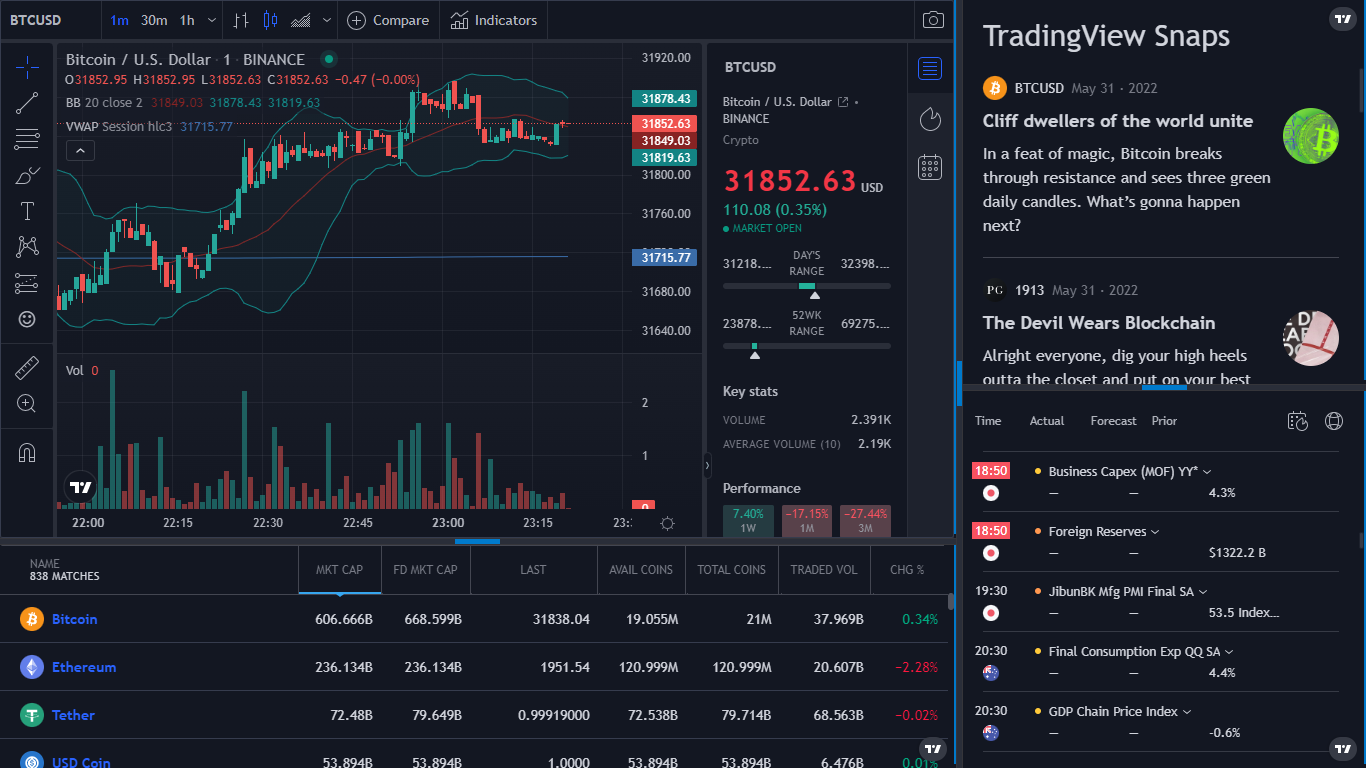The width and height of the screenshot is (1366, 768).
Task: Click the Tether coin logo in the table
Action: click(32, 715)
